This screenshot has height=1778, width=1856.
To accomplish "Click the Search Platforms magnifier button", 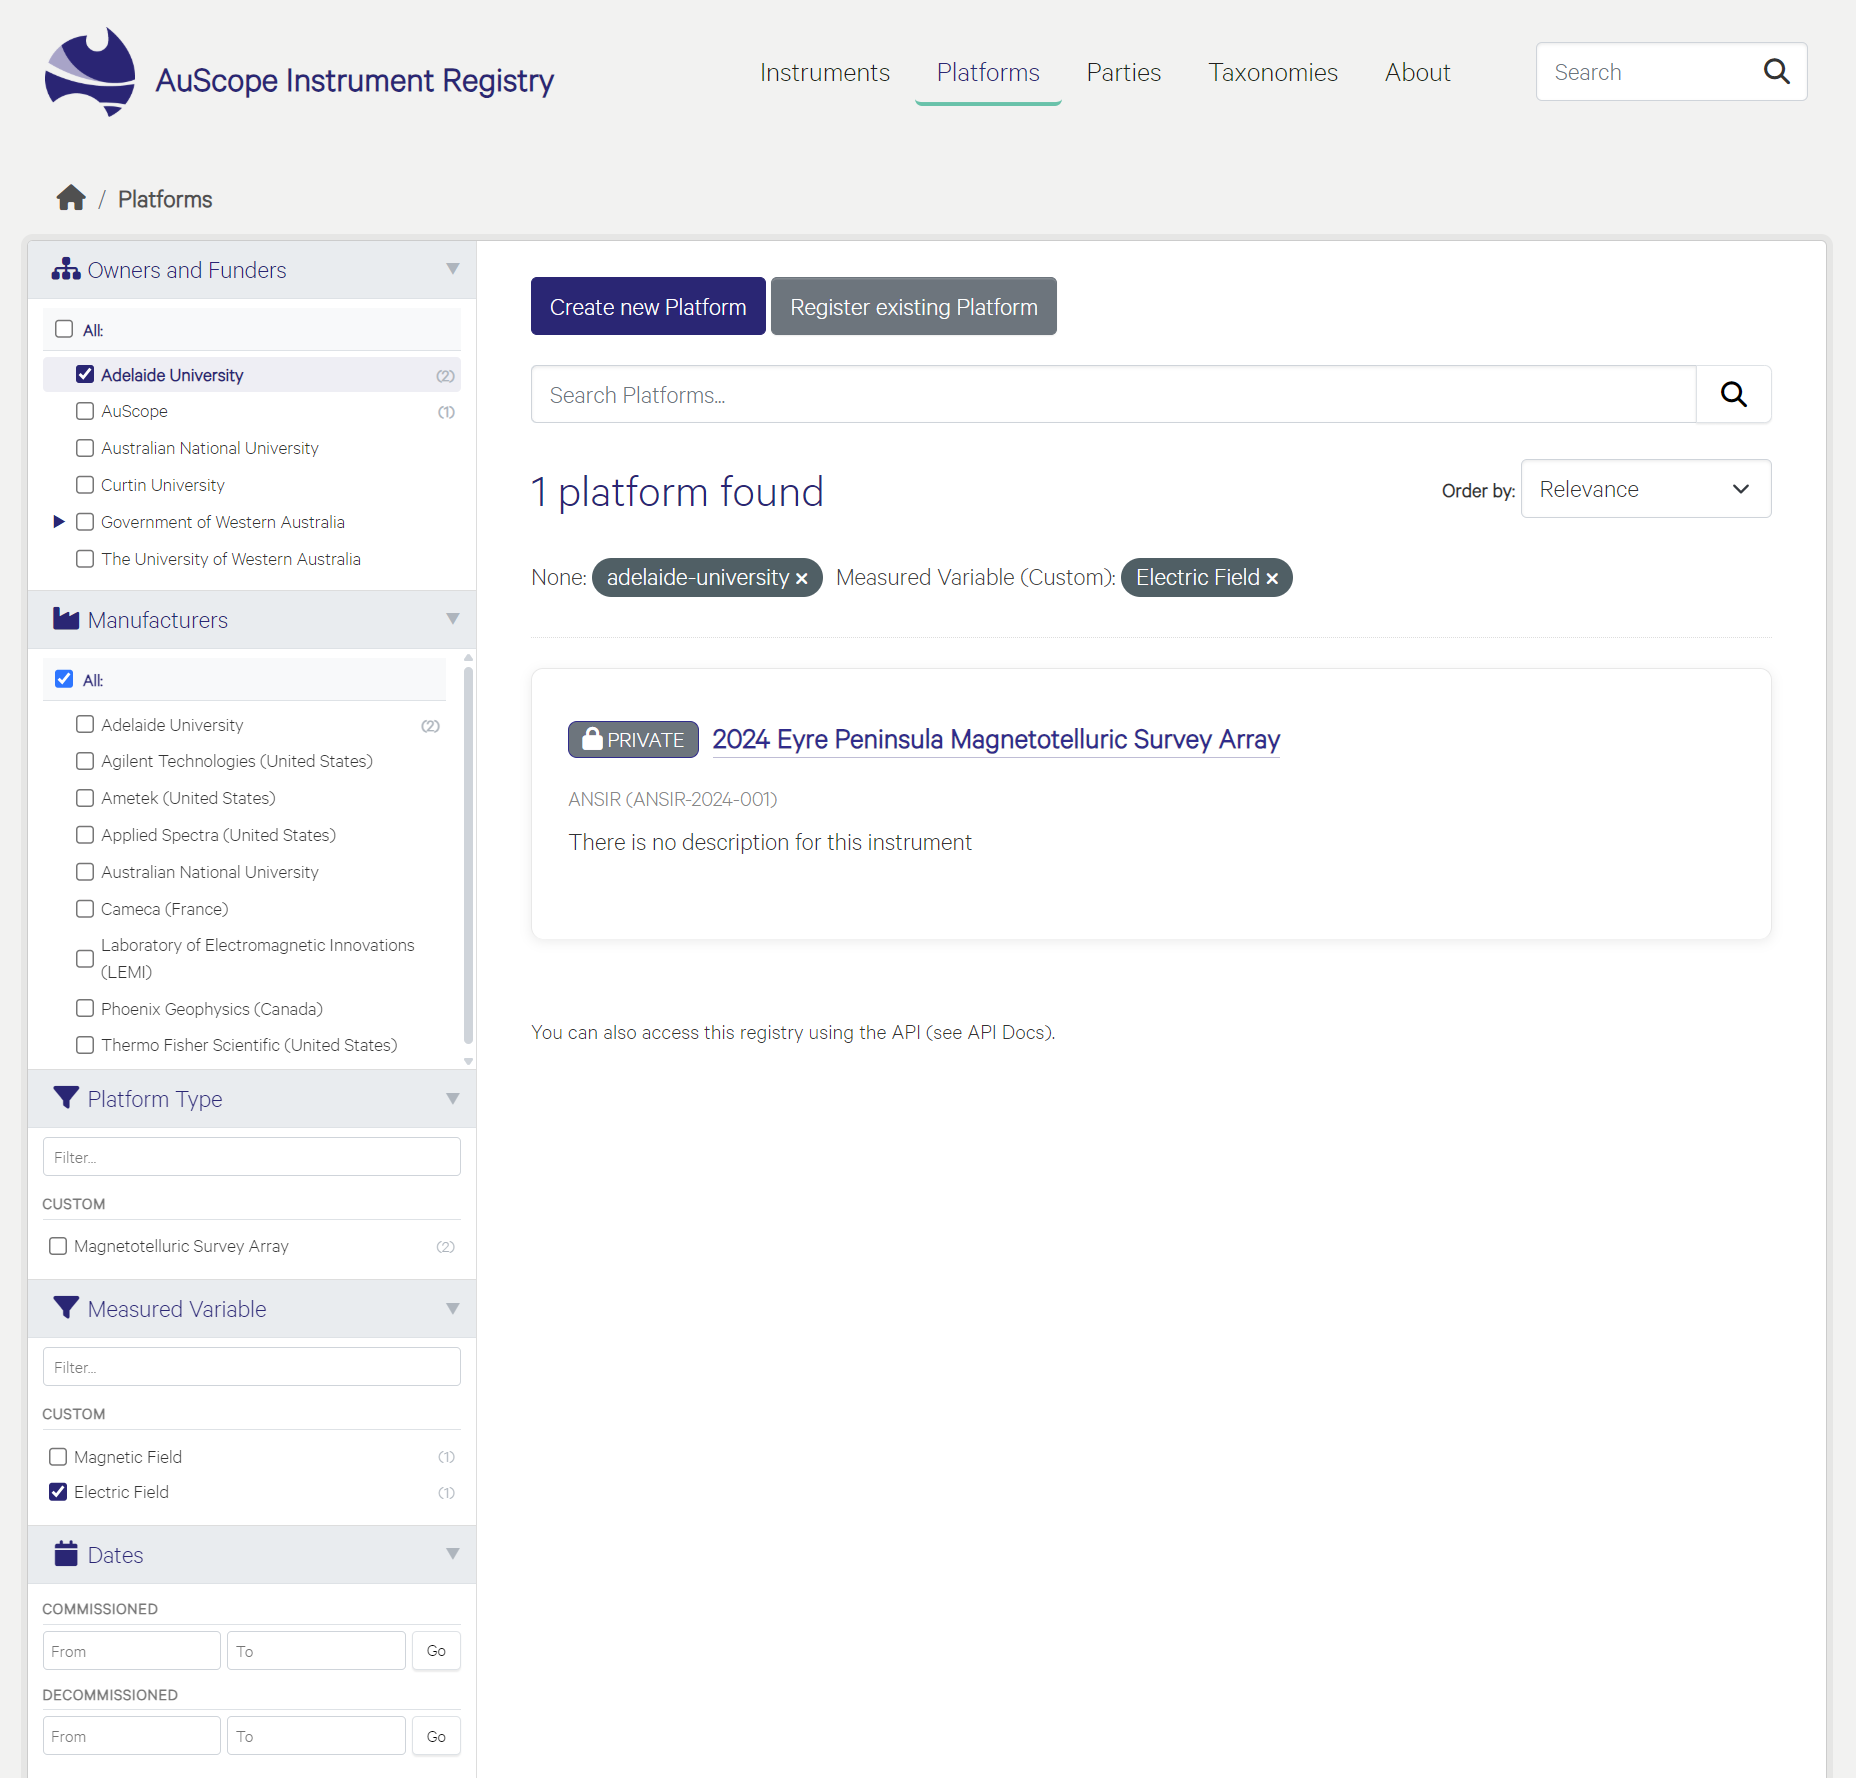I will pos(1733,394).
